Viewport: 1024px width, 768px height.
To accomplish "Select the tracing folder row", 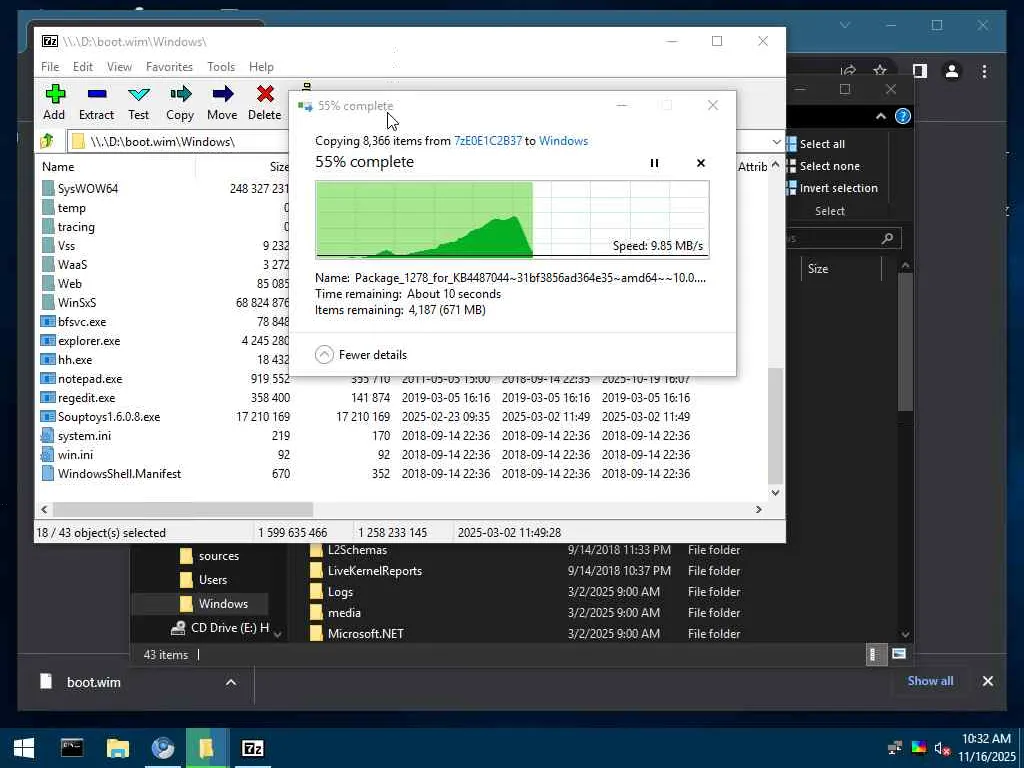I will [76, 227].
